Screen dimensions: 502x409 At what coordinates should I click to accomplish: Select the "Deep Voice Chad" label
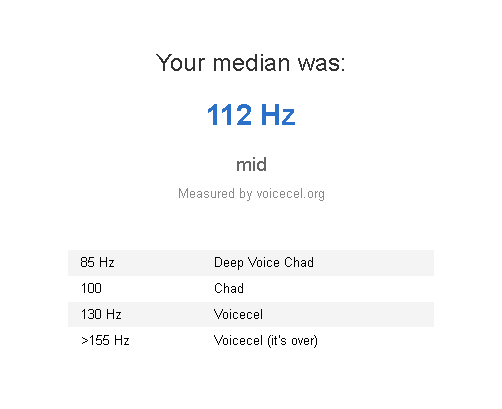264,263
